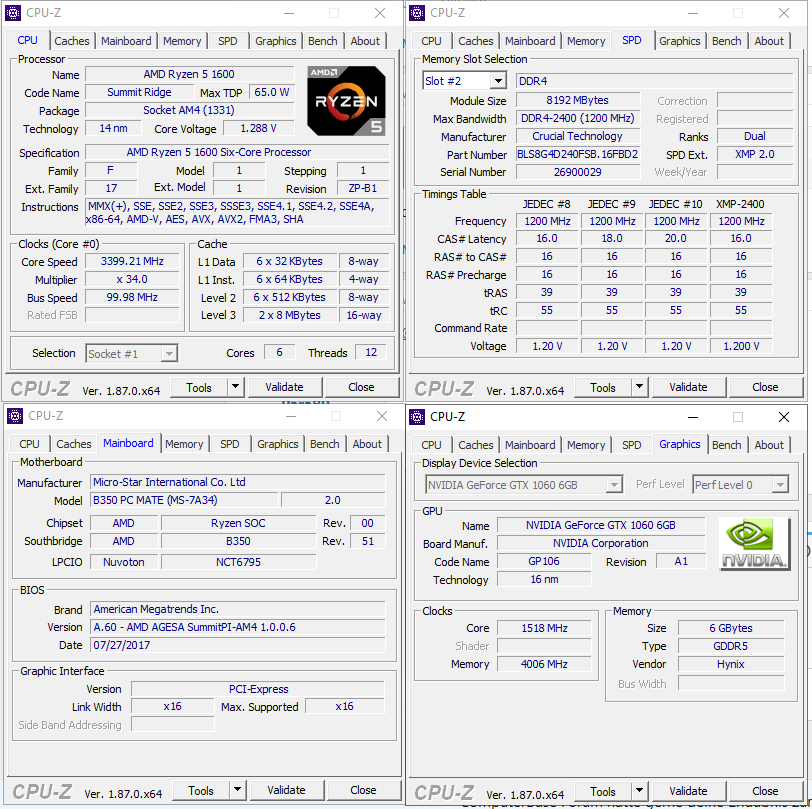The image size is (812, 809).
Task: Click the serial number 26900029
Action: (578, 172)
